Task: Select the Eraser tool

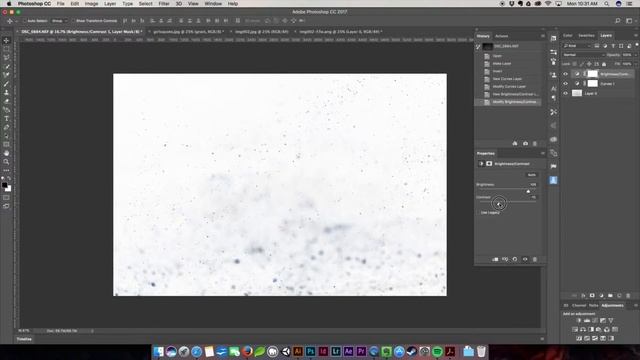Action: (x=6, y=101)
